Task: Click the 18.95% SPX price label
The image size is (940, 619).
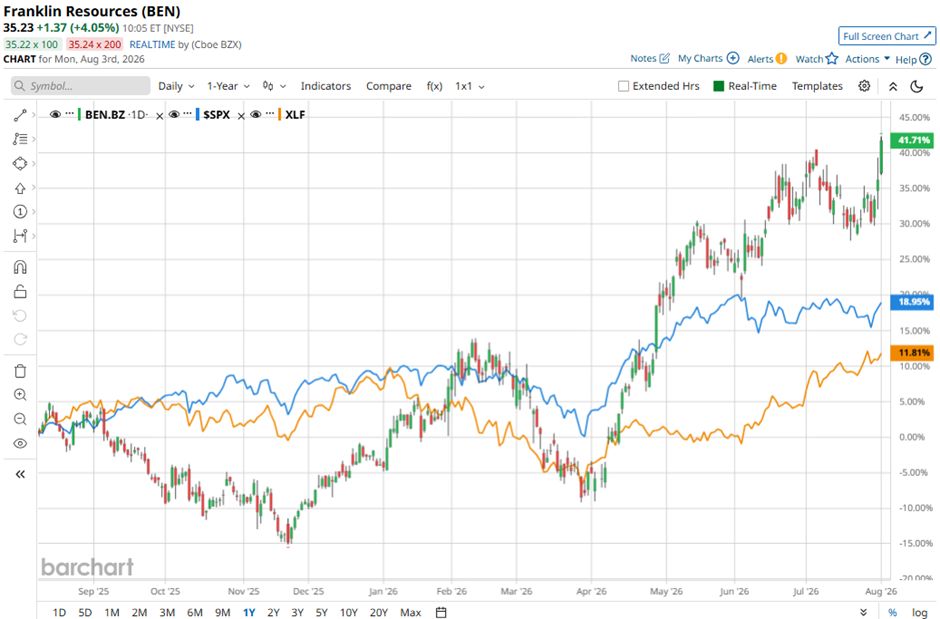Action: click(912, 301)
